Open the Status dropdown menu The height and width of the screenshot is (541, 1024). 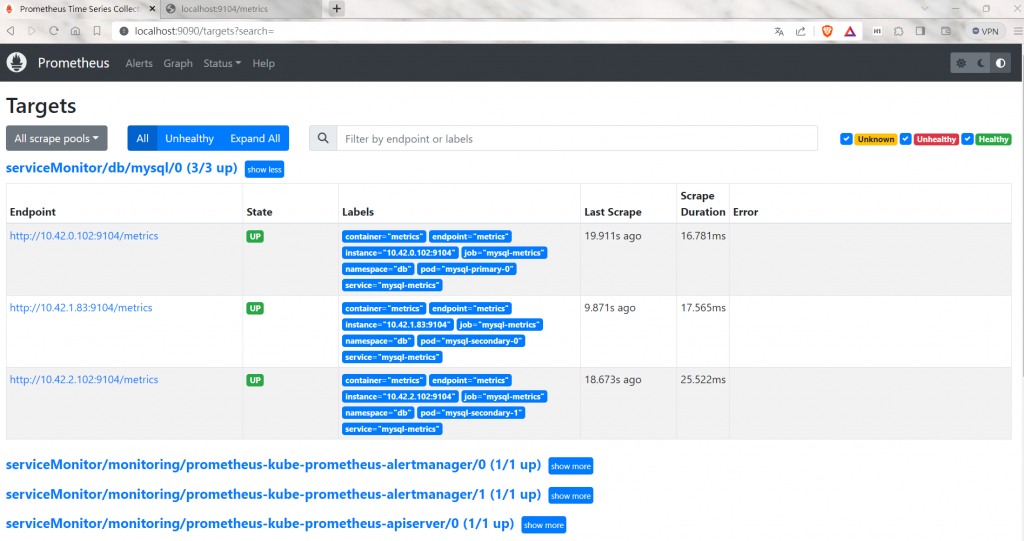pos(222,63)
